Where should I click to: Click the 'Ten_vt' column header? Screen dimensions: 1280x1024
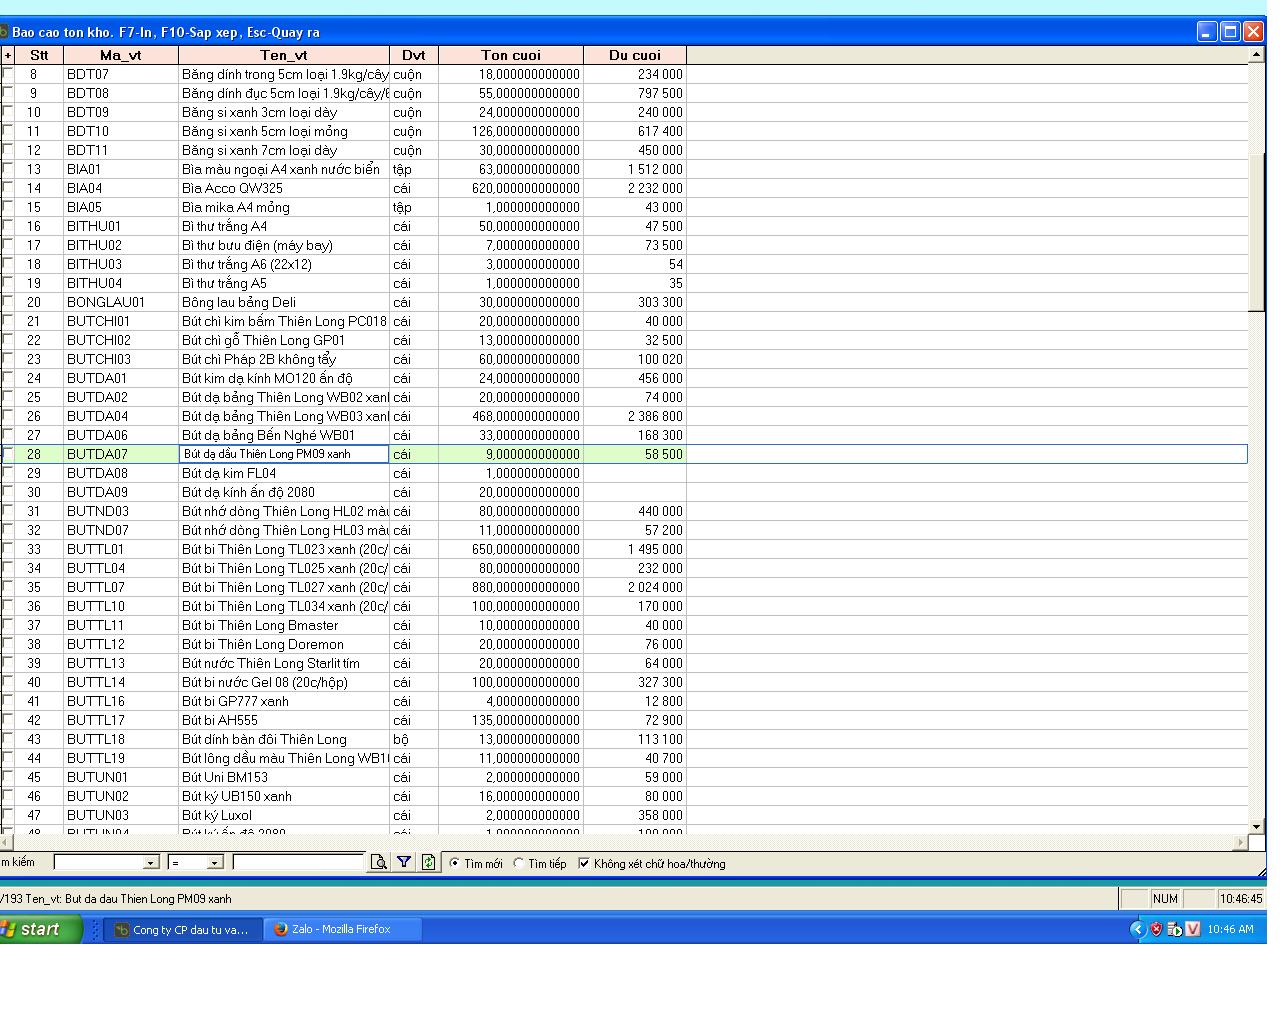(284, 55)
